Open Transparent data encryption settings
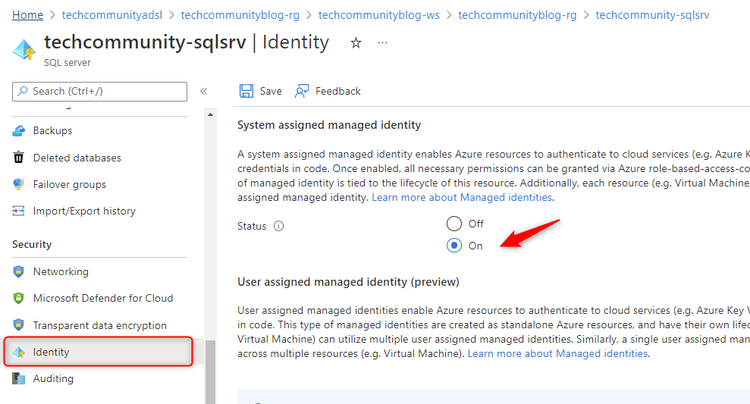The image size is (750, 404). point(99,325)
